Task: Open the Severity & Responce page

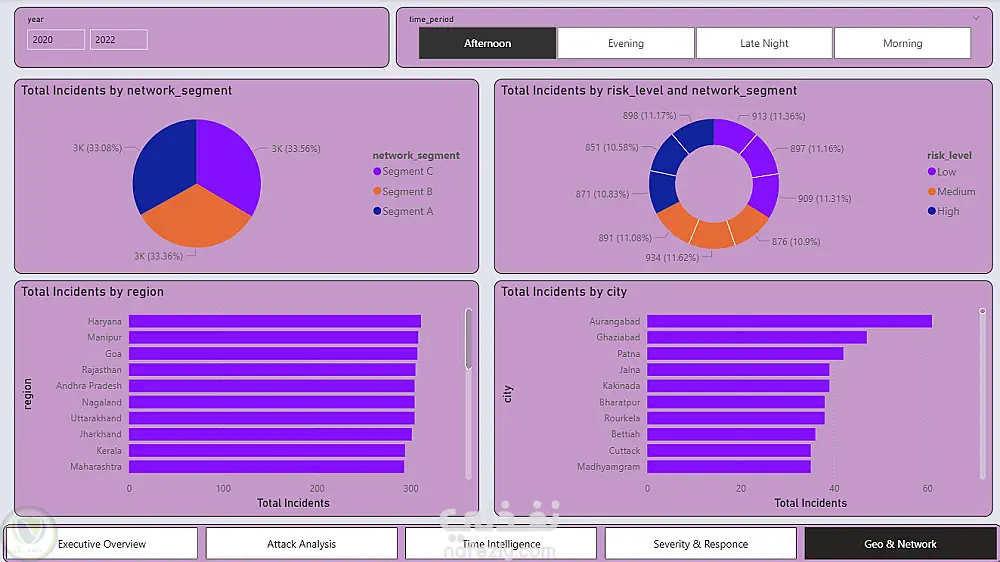Action: [x=700, y=544]
